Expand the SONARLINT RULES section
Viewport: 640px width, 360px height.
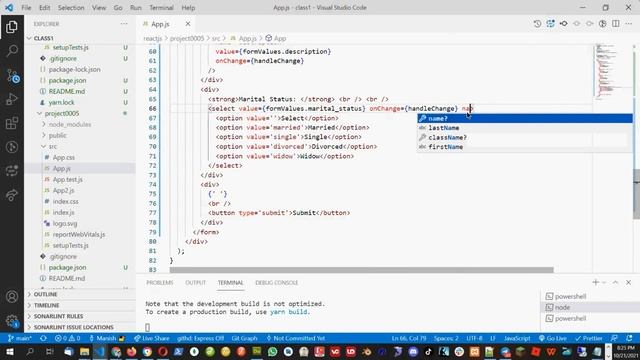58,316
